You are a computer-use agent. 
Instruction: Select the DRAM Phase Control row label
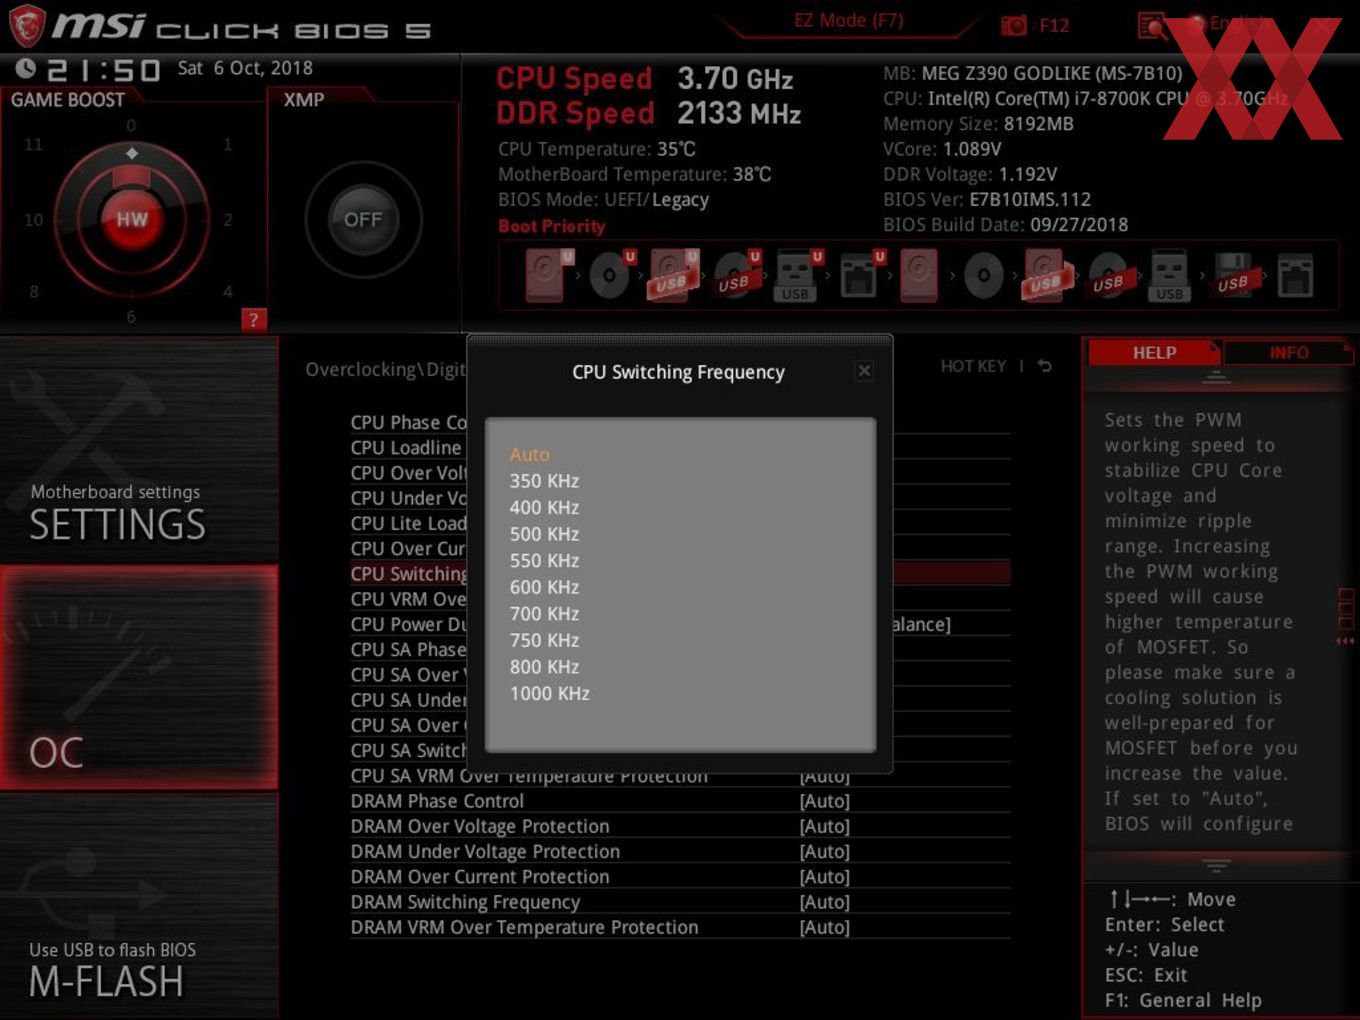(437, 801)
